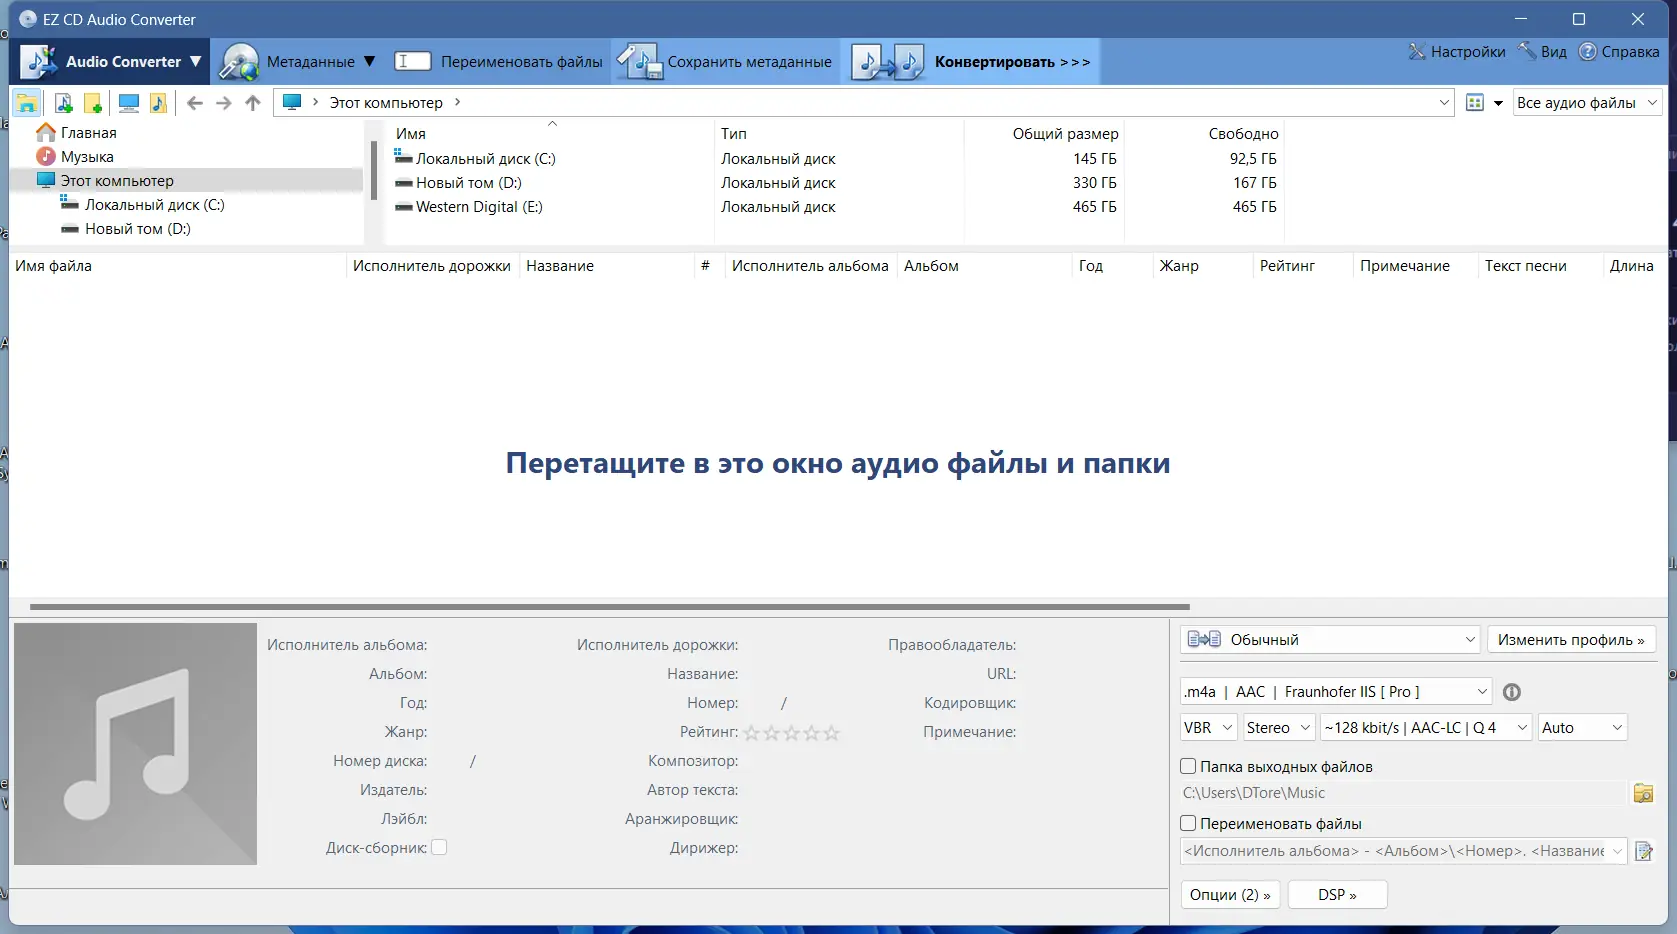
Task: Click the add folder icon
Action: point(93,102)
